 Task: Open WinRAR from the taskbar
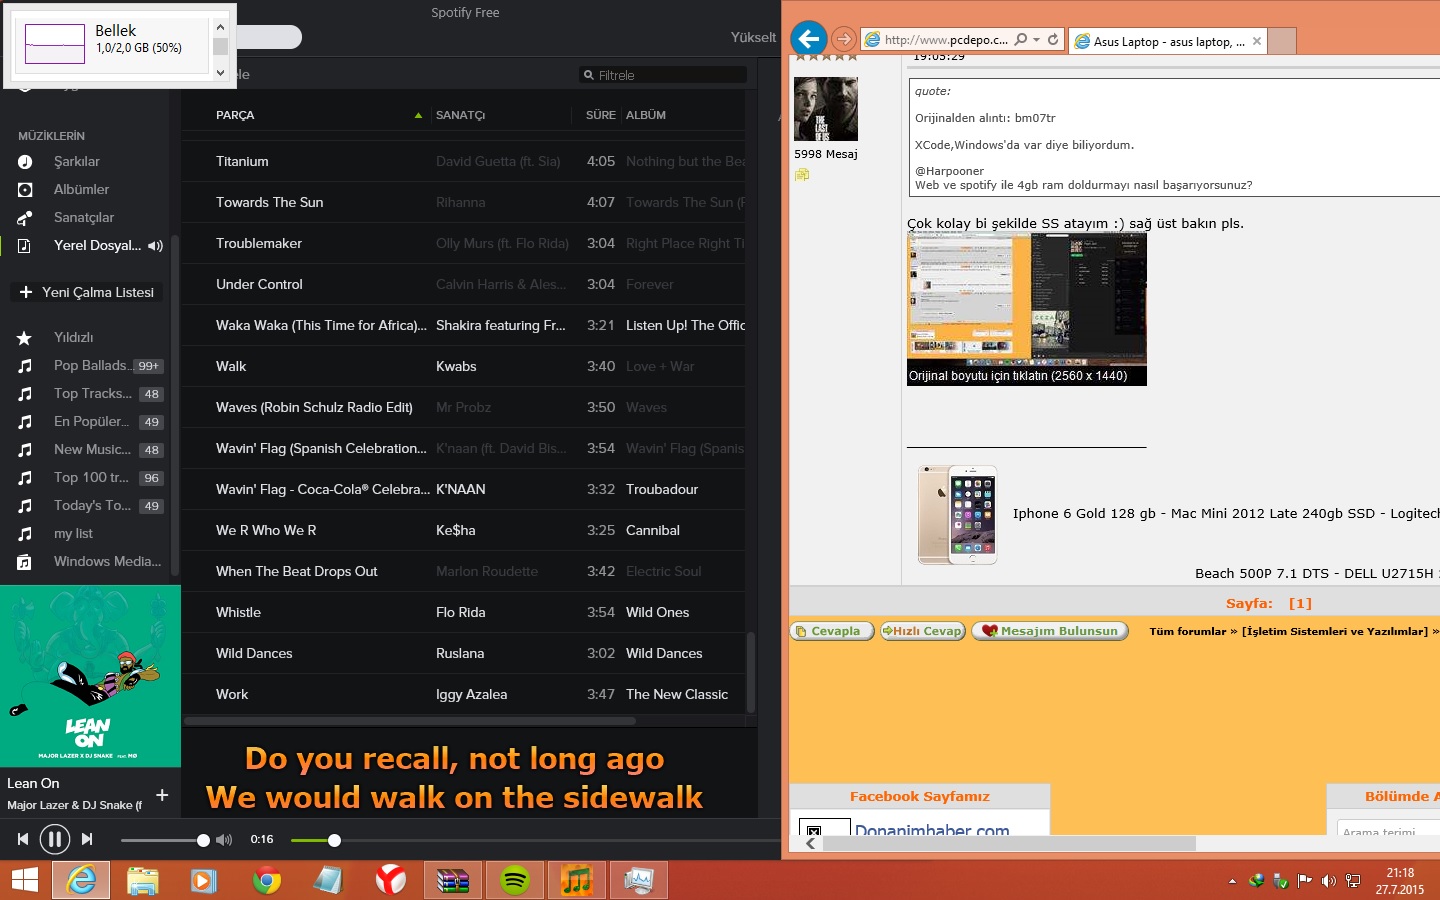point(453,880)
